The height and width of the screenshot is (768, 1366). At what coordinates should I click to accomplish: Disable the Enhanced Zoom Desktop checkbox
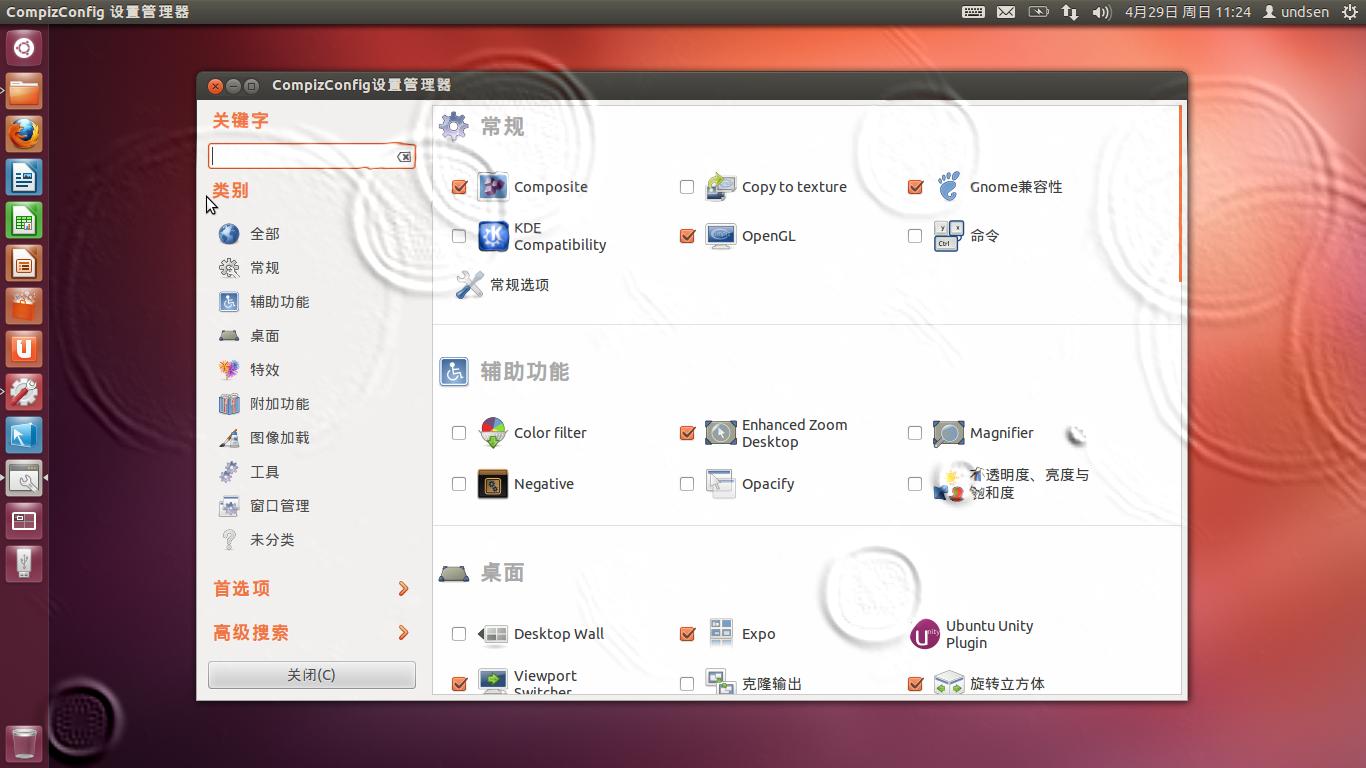click(687, 433)
